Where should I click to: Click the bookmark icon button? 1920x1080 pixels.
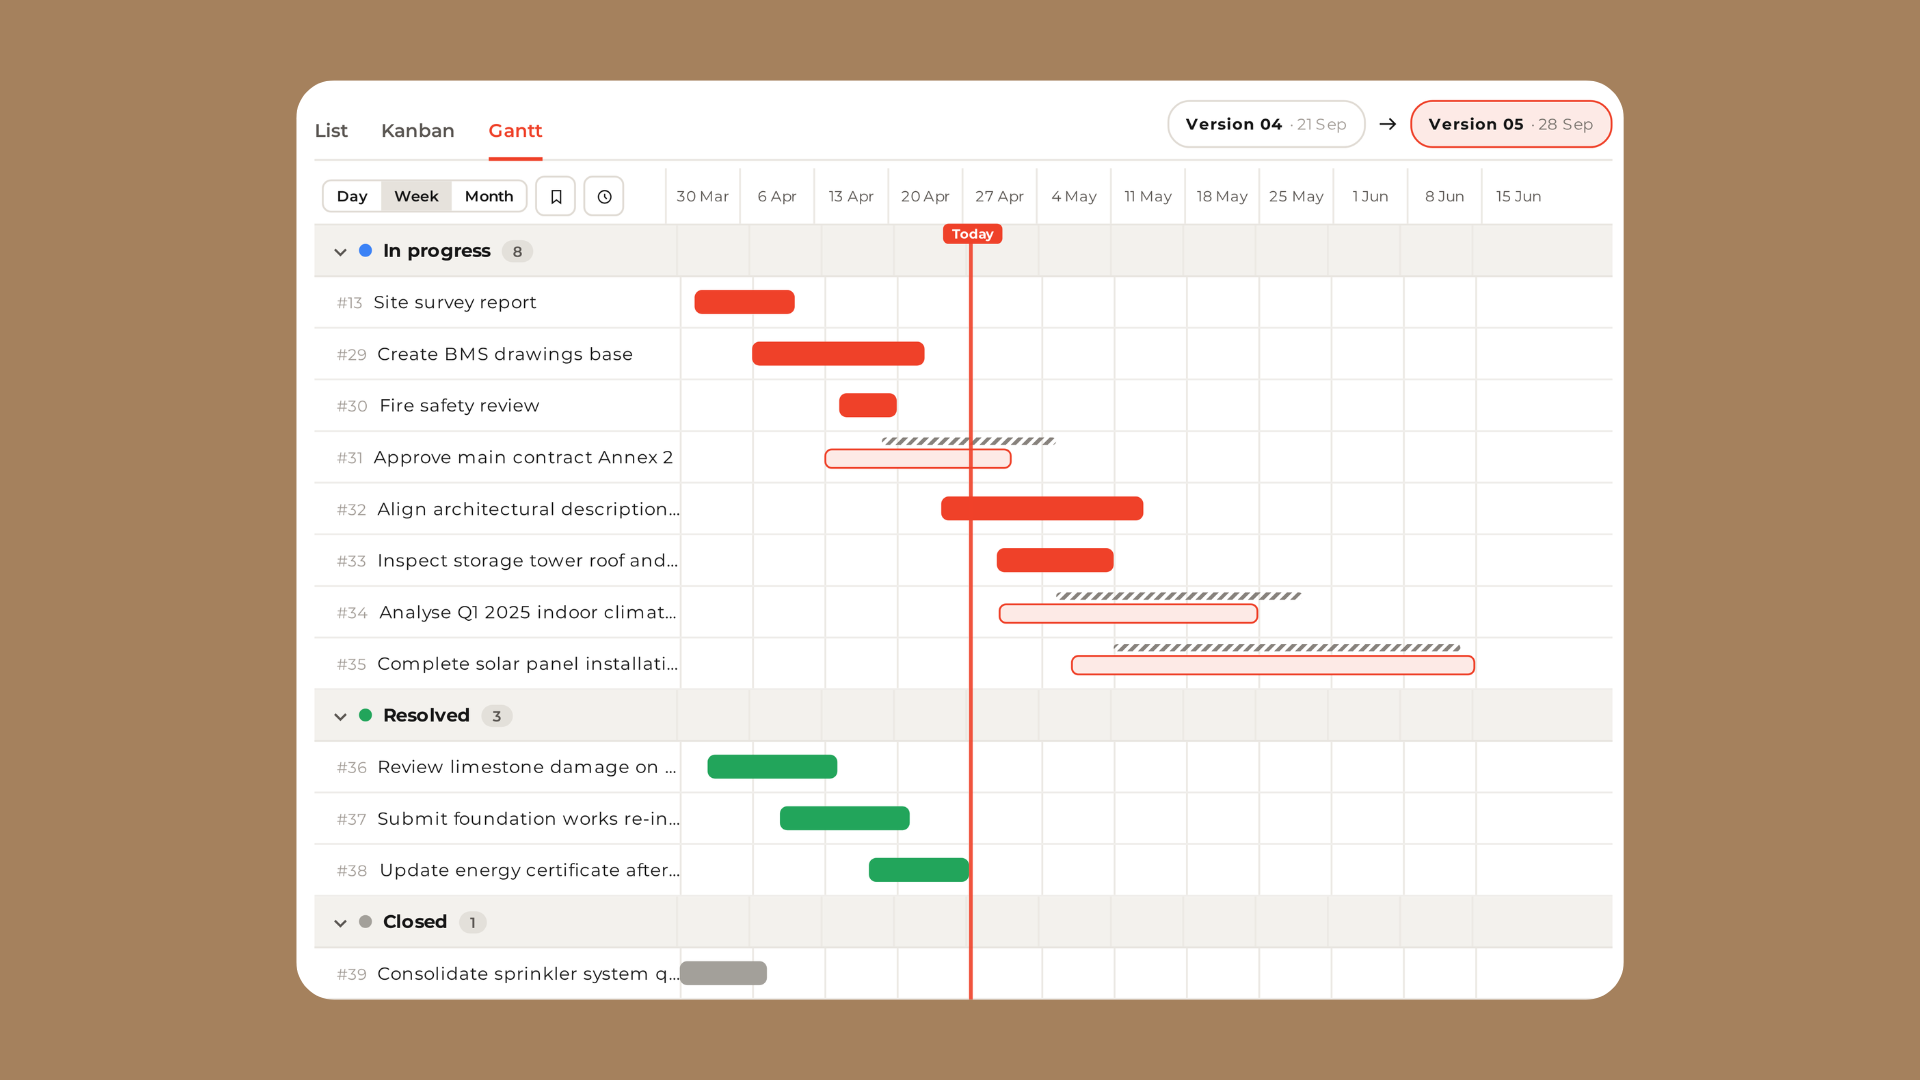pos(556,196)
